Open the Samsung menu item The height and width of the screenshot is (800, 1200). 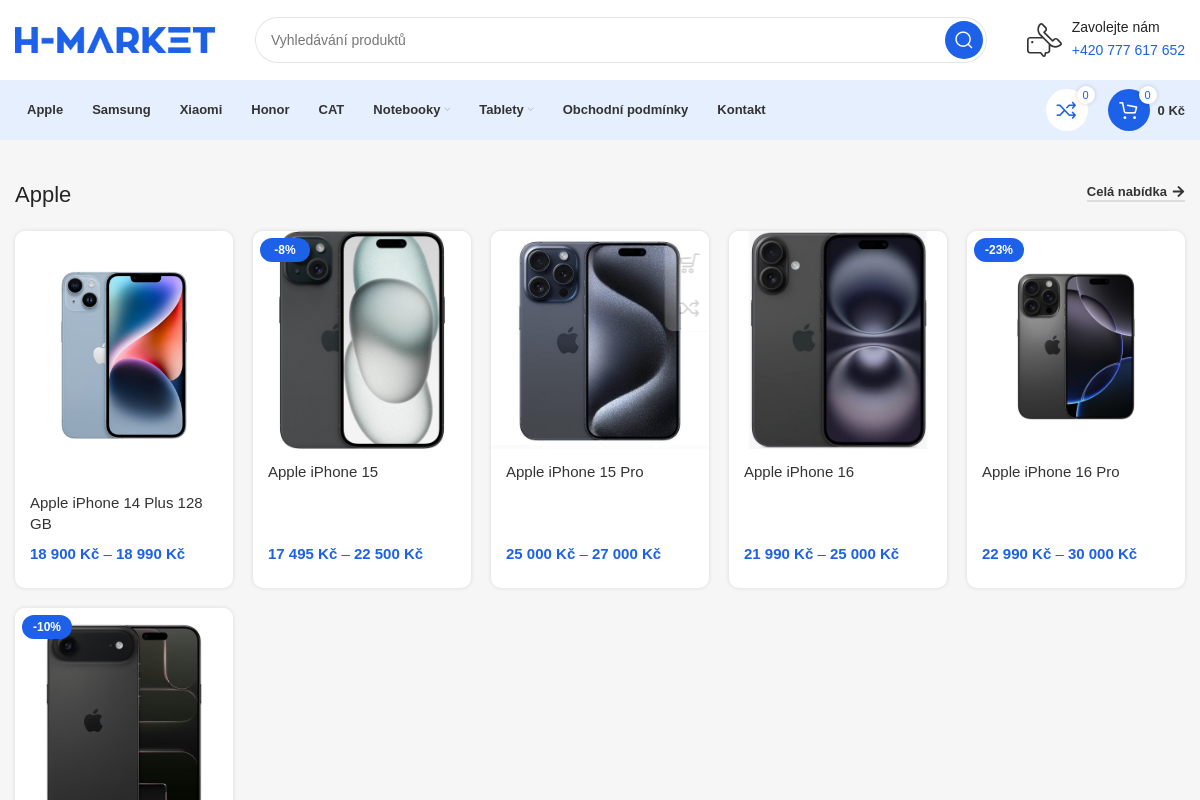(x=121, y=110)
